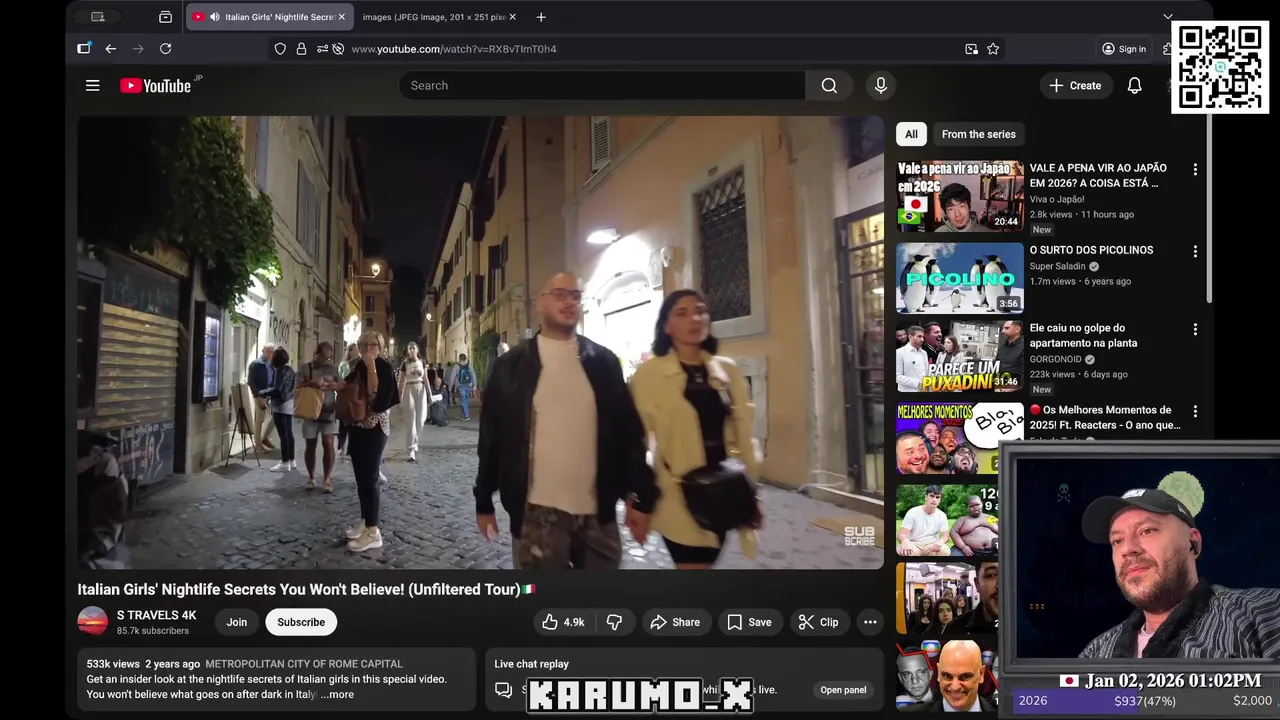Switch to Italian Girls' Nightlife tab

(268, 17)
